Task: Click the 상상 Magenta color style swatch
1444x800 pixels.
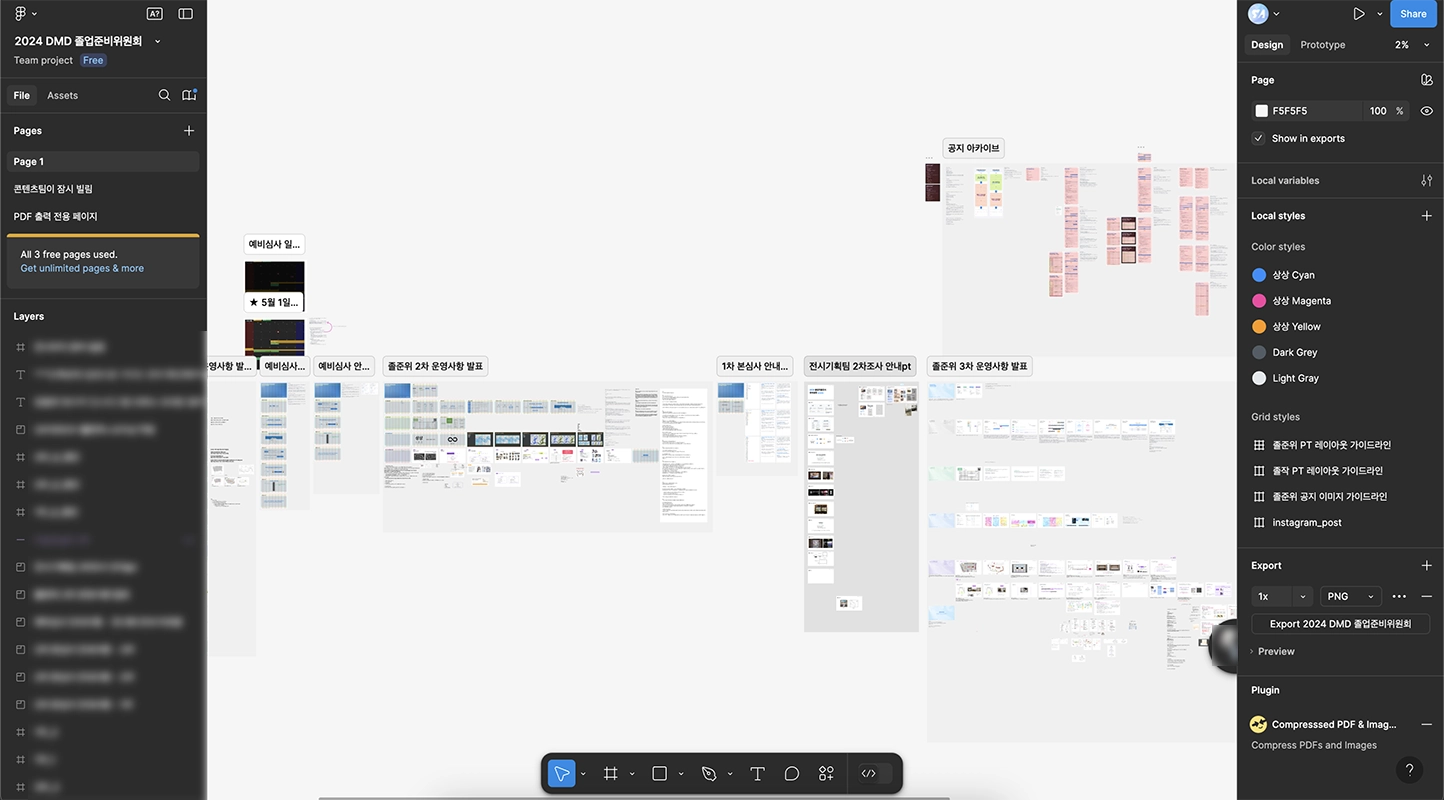Action: point(1259,301)
